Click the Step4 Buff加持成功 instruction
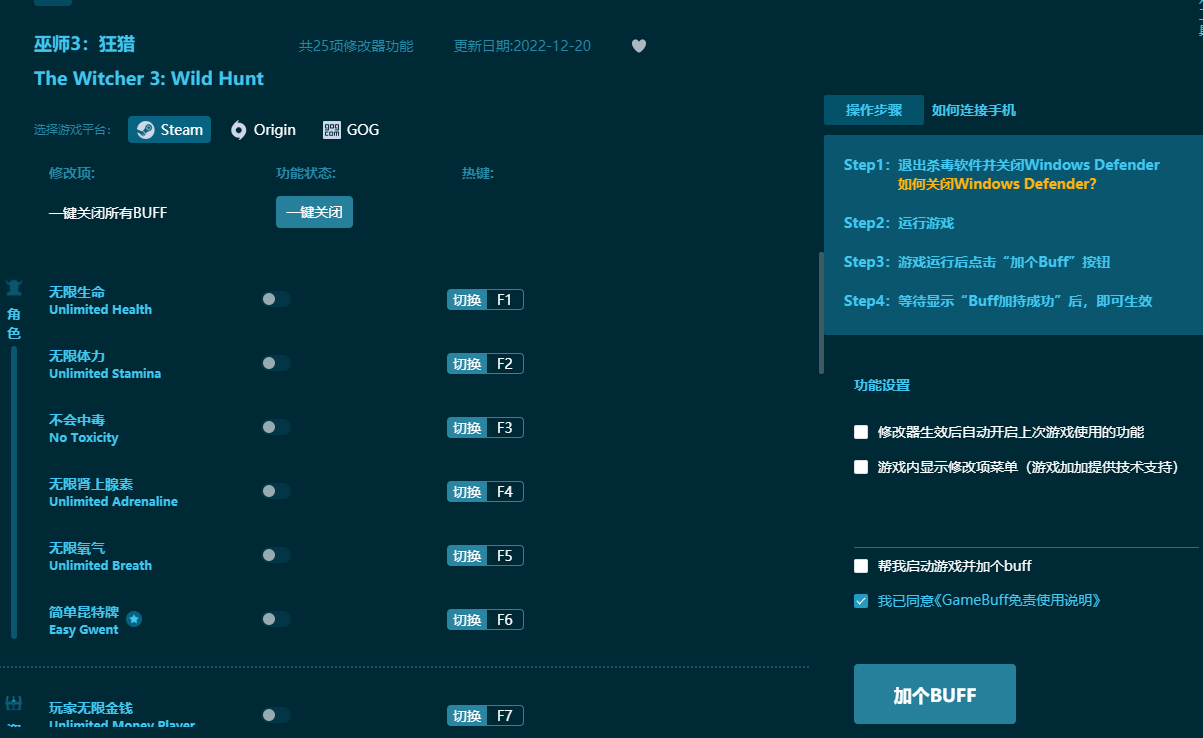Viewport: 1203px width, 738px height. (998, 301)
